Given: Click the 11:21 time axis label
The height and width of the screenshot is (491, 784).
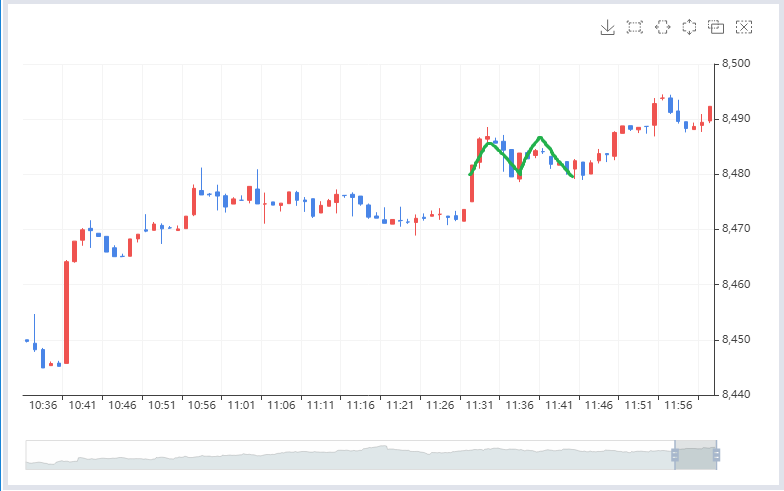Looking at the screenshot, I should pyautogui.click(x=400, y=406).
